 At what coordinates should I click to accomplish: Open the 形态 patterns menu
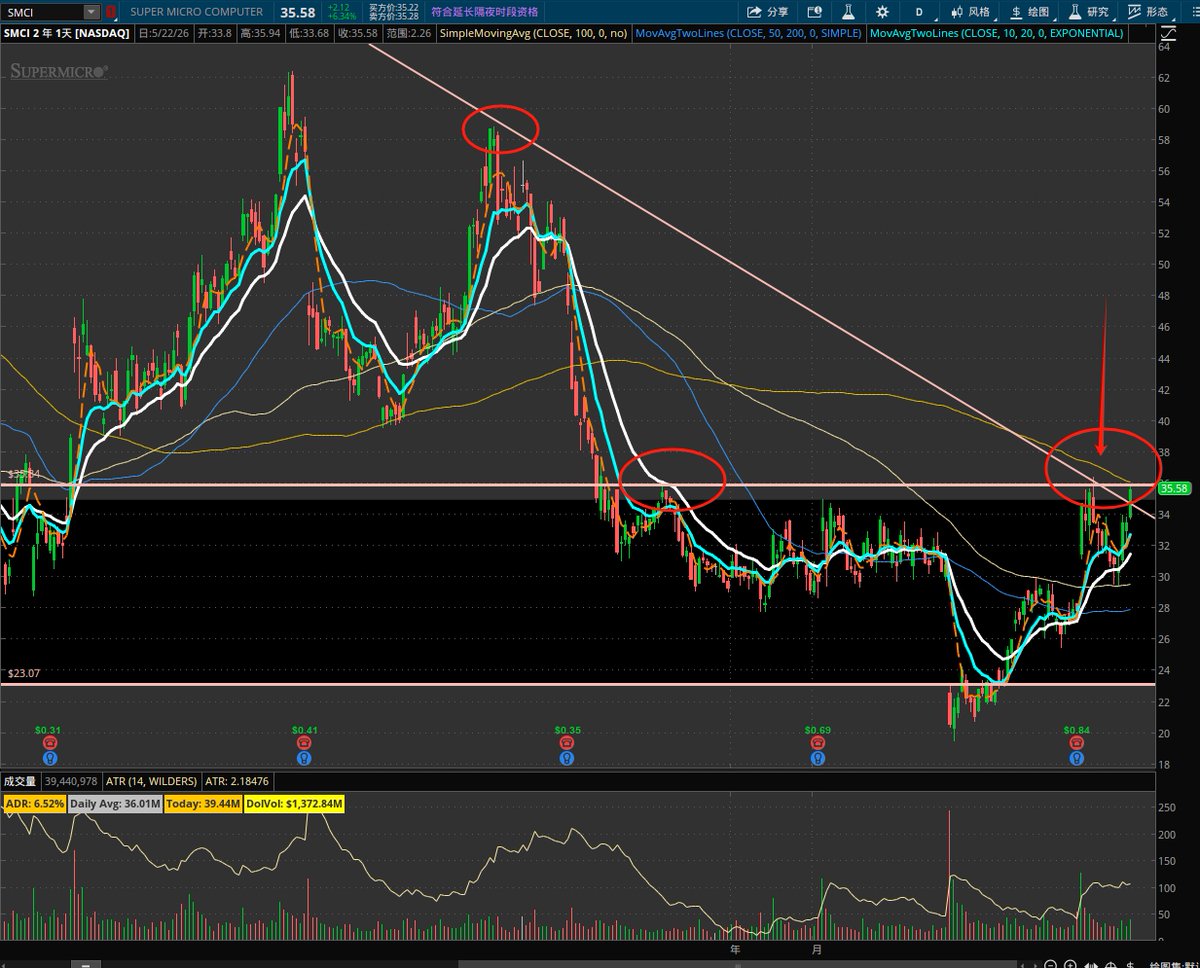1148,12
